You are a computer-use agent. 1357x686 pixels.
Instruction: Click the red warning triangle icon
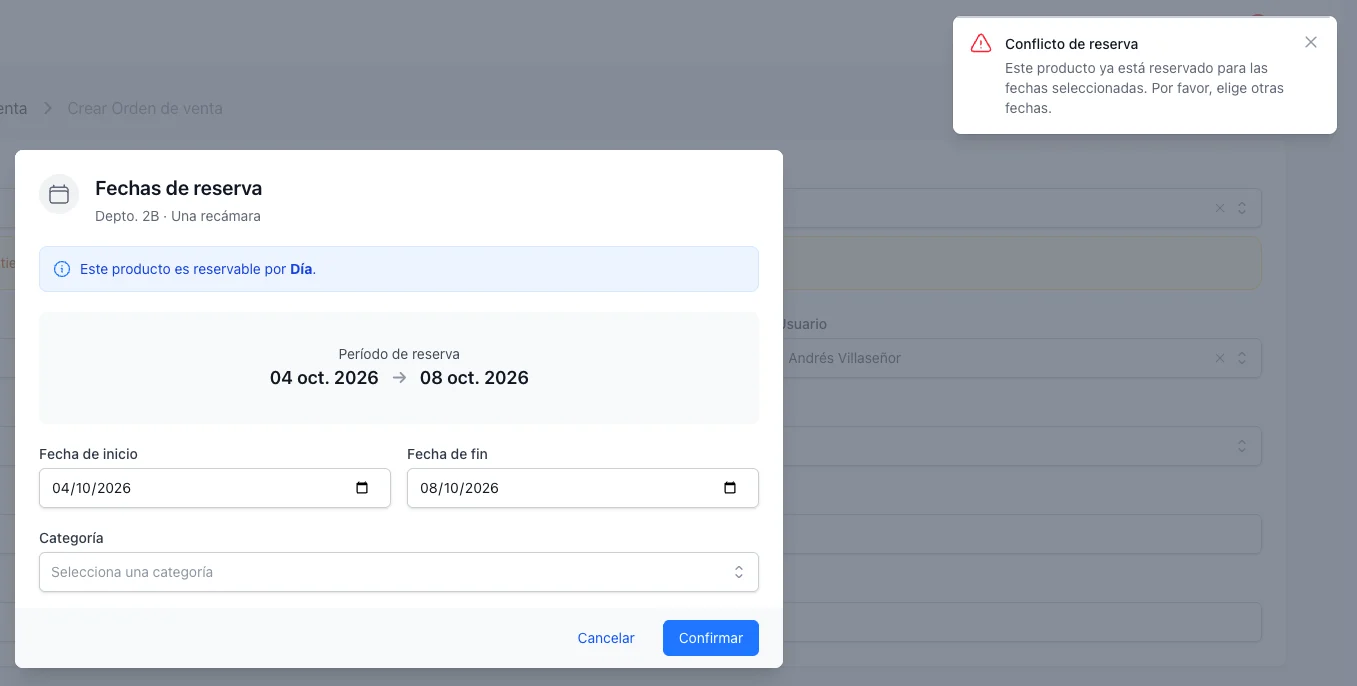pyautogui.click(x=981, y=44)
